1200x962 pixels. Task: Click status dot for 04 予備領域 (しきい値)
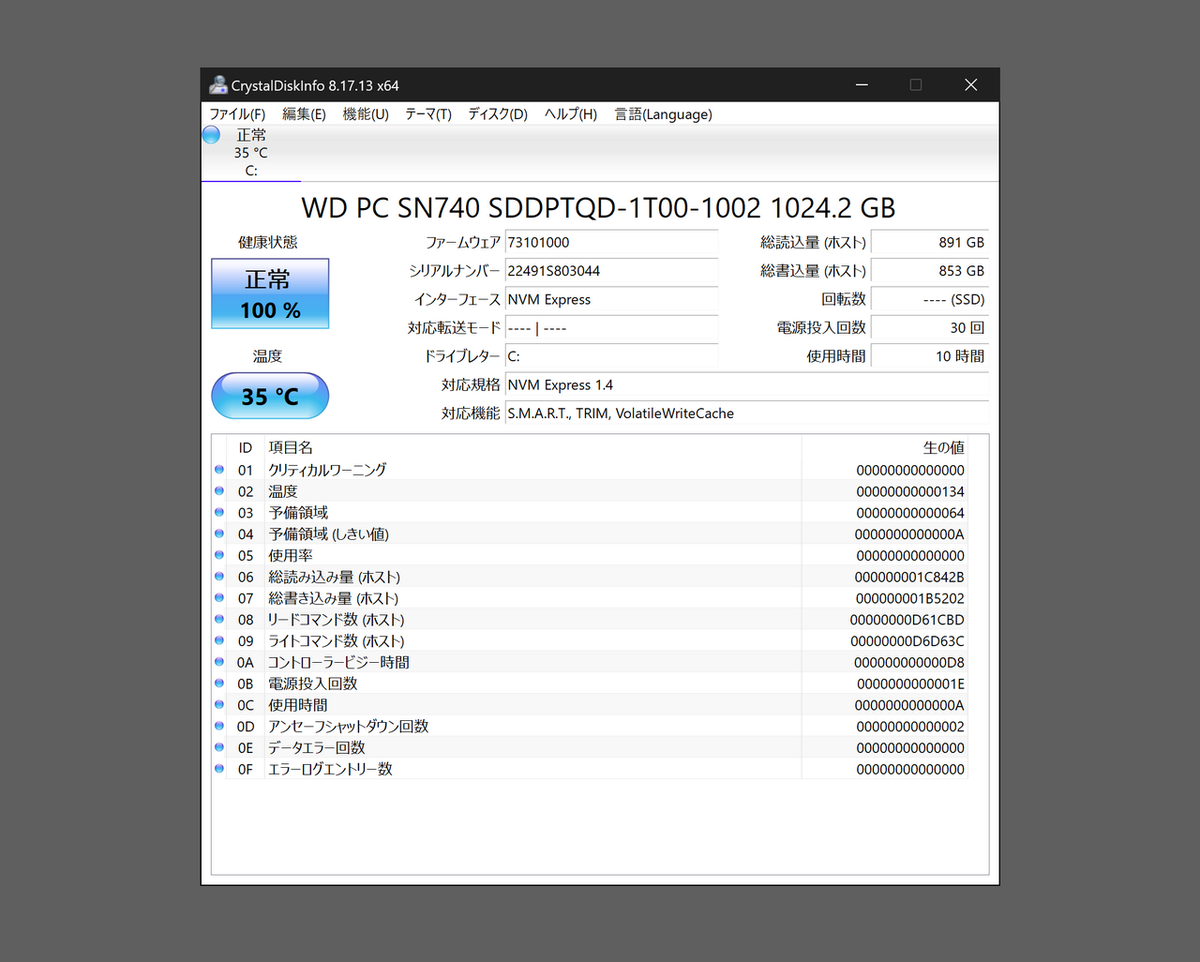click(219, 534)
